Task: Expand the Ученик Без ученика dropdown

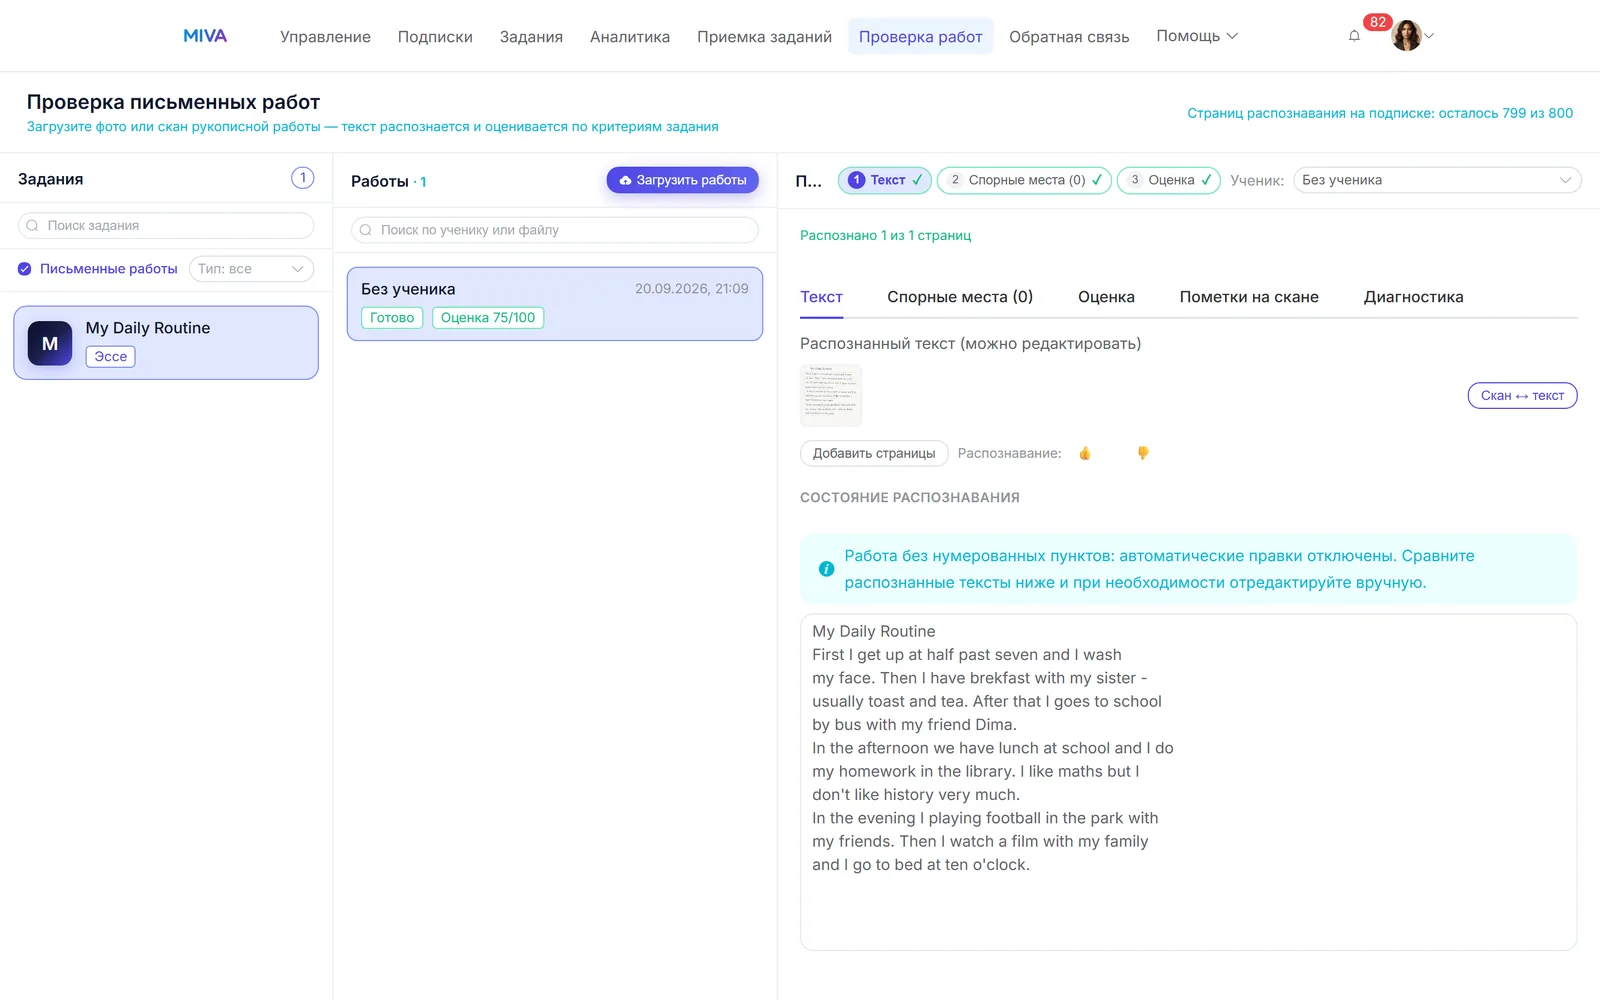Action: [x=1437, y=180]
